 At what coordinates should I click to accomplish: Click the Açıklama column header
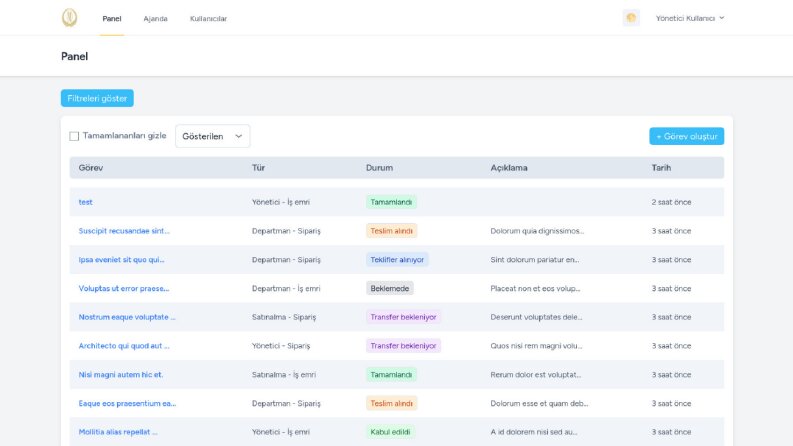(x=509, y=168)
